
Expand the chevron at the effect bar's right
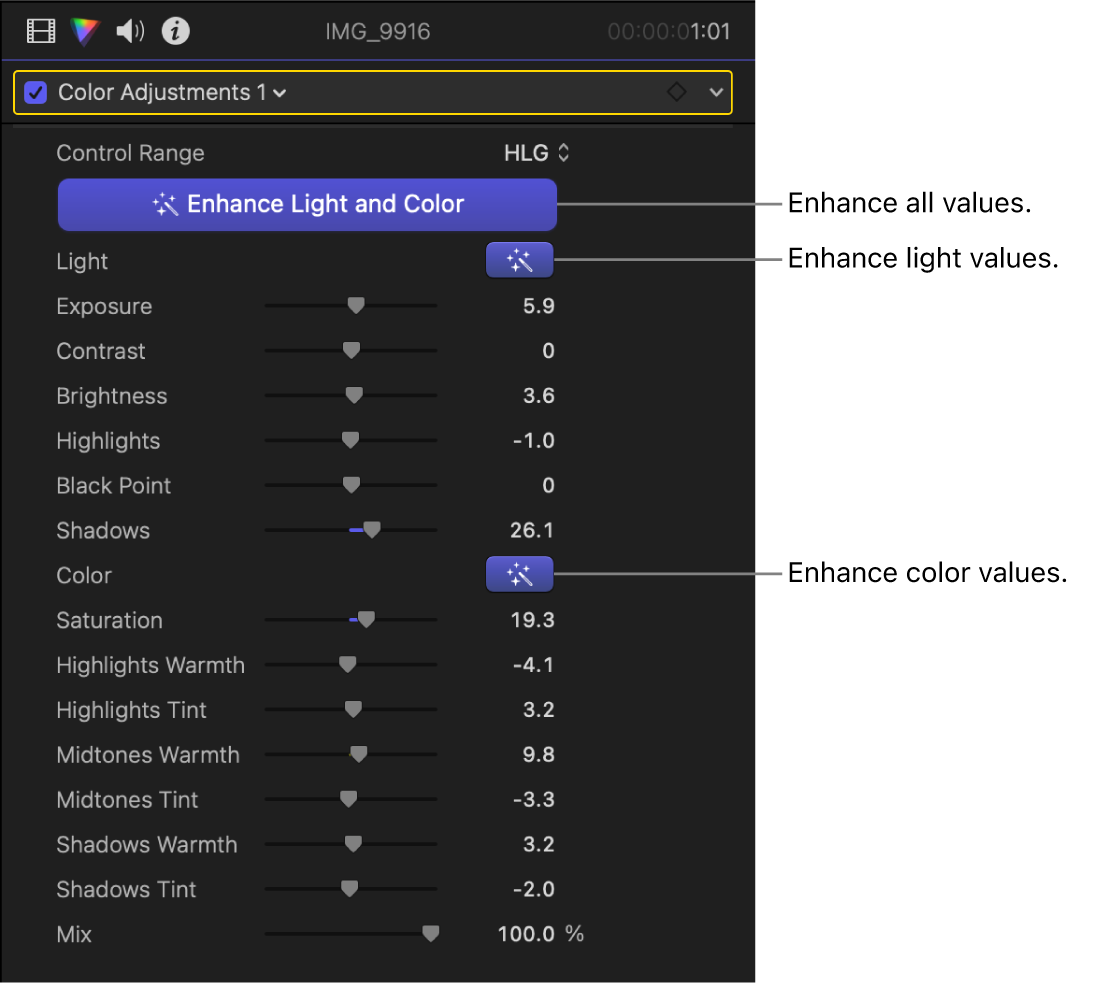pos(716,91)
